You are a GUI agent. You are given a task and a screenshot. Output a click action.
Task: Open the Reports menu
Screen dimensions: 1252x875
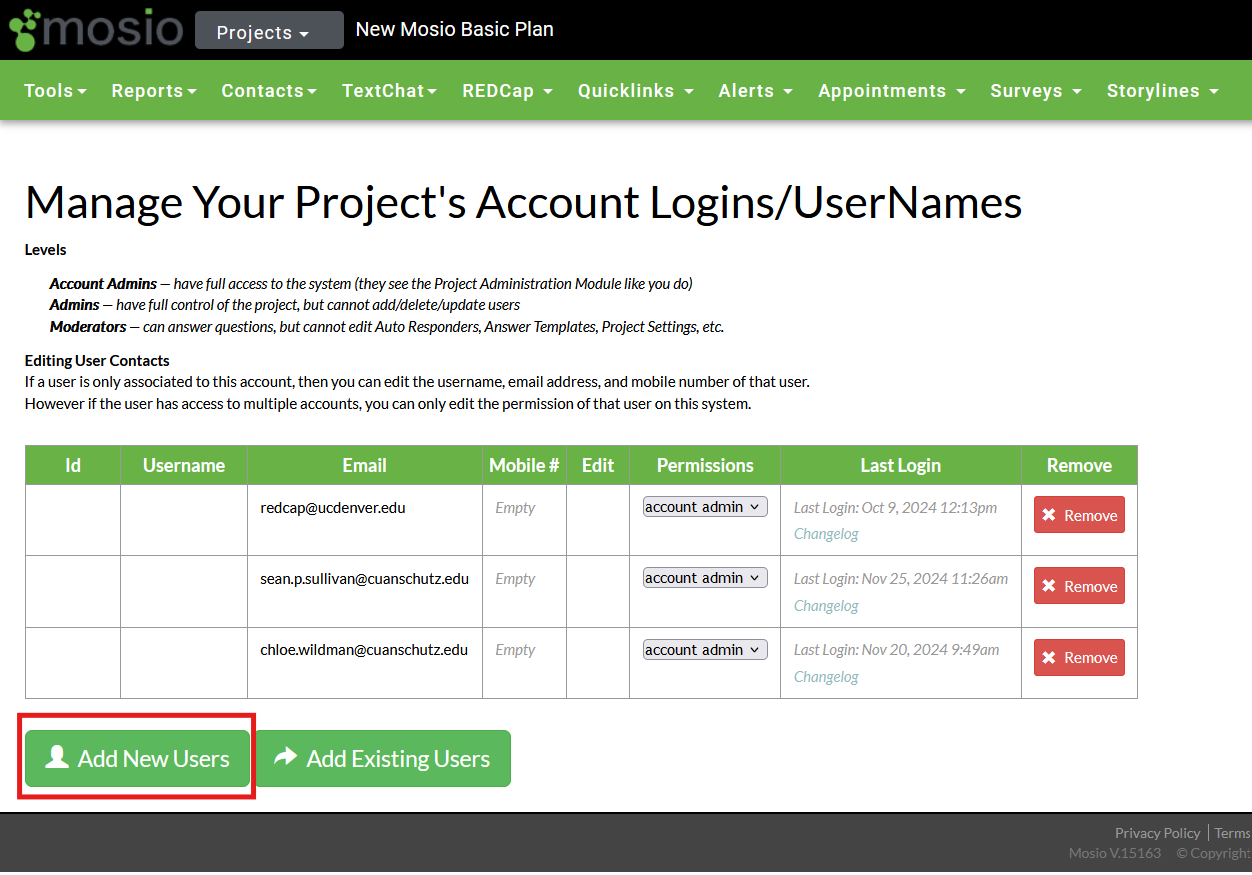[x=154, y=91]
